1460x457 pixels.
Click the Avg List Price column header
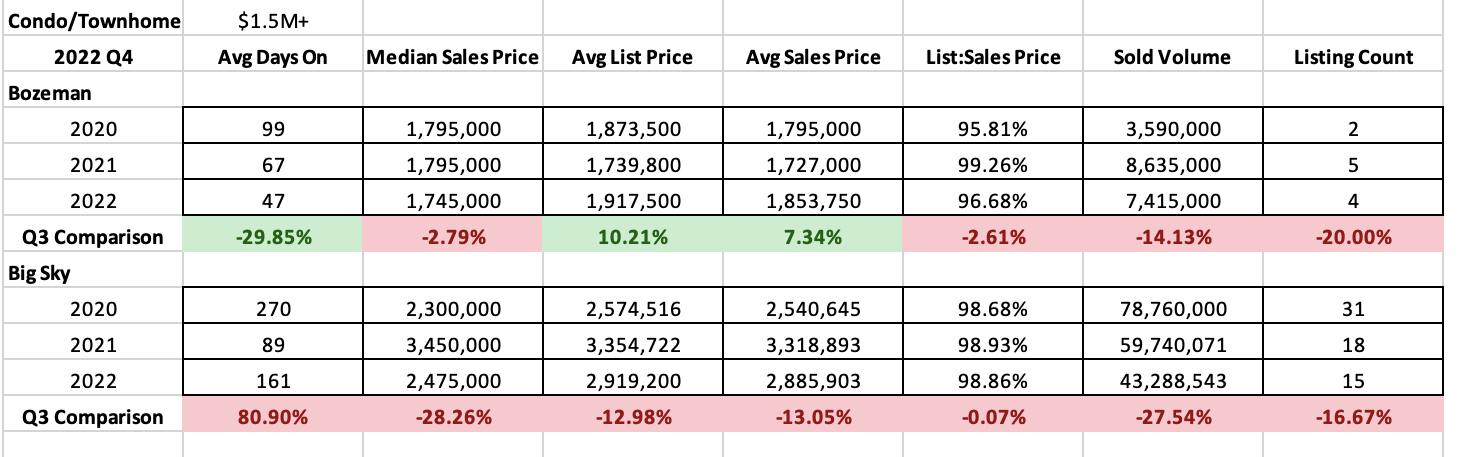coord(633,57)
